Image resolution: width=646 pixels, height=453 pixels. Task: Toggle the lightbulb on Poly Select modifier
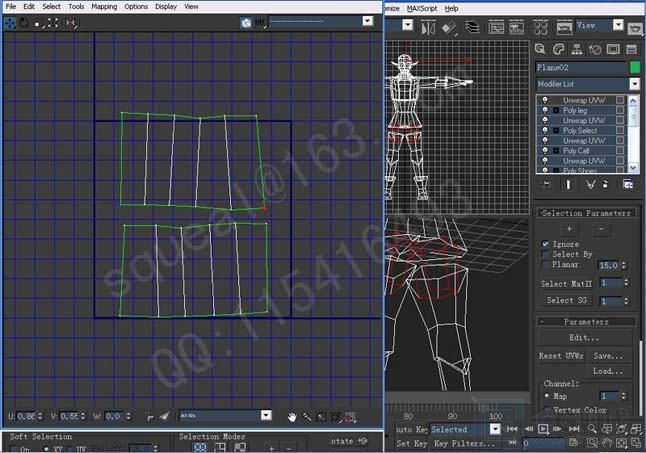tap(545, 130)
